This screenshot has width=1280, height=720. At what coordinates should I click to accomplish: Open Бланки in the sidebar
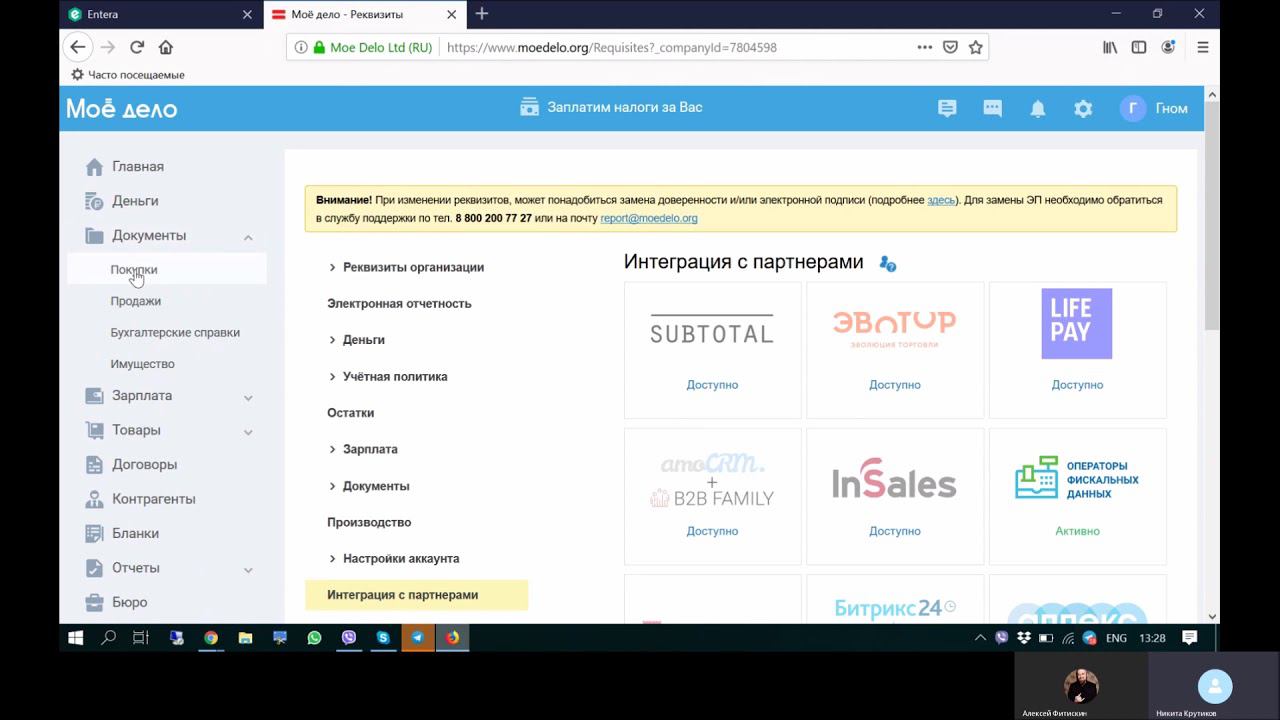tap(135, 534)
